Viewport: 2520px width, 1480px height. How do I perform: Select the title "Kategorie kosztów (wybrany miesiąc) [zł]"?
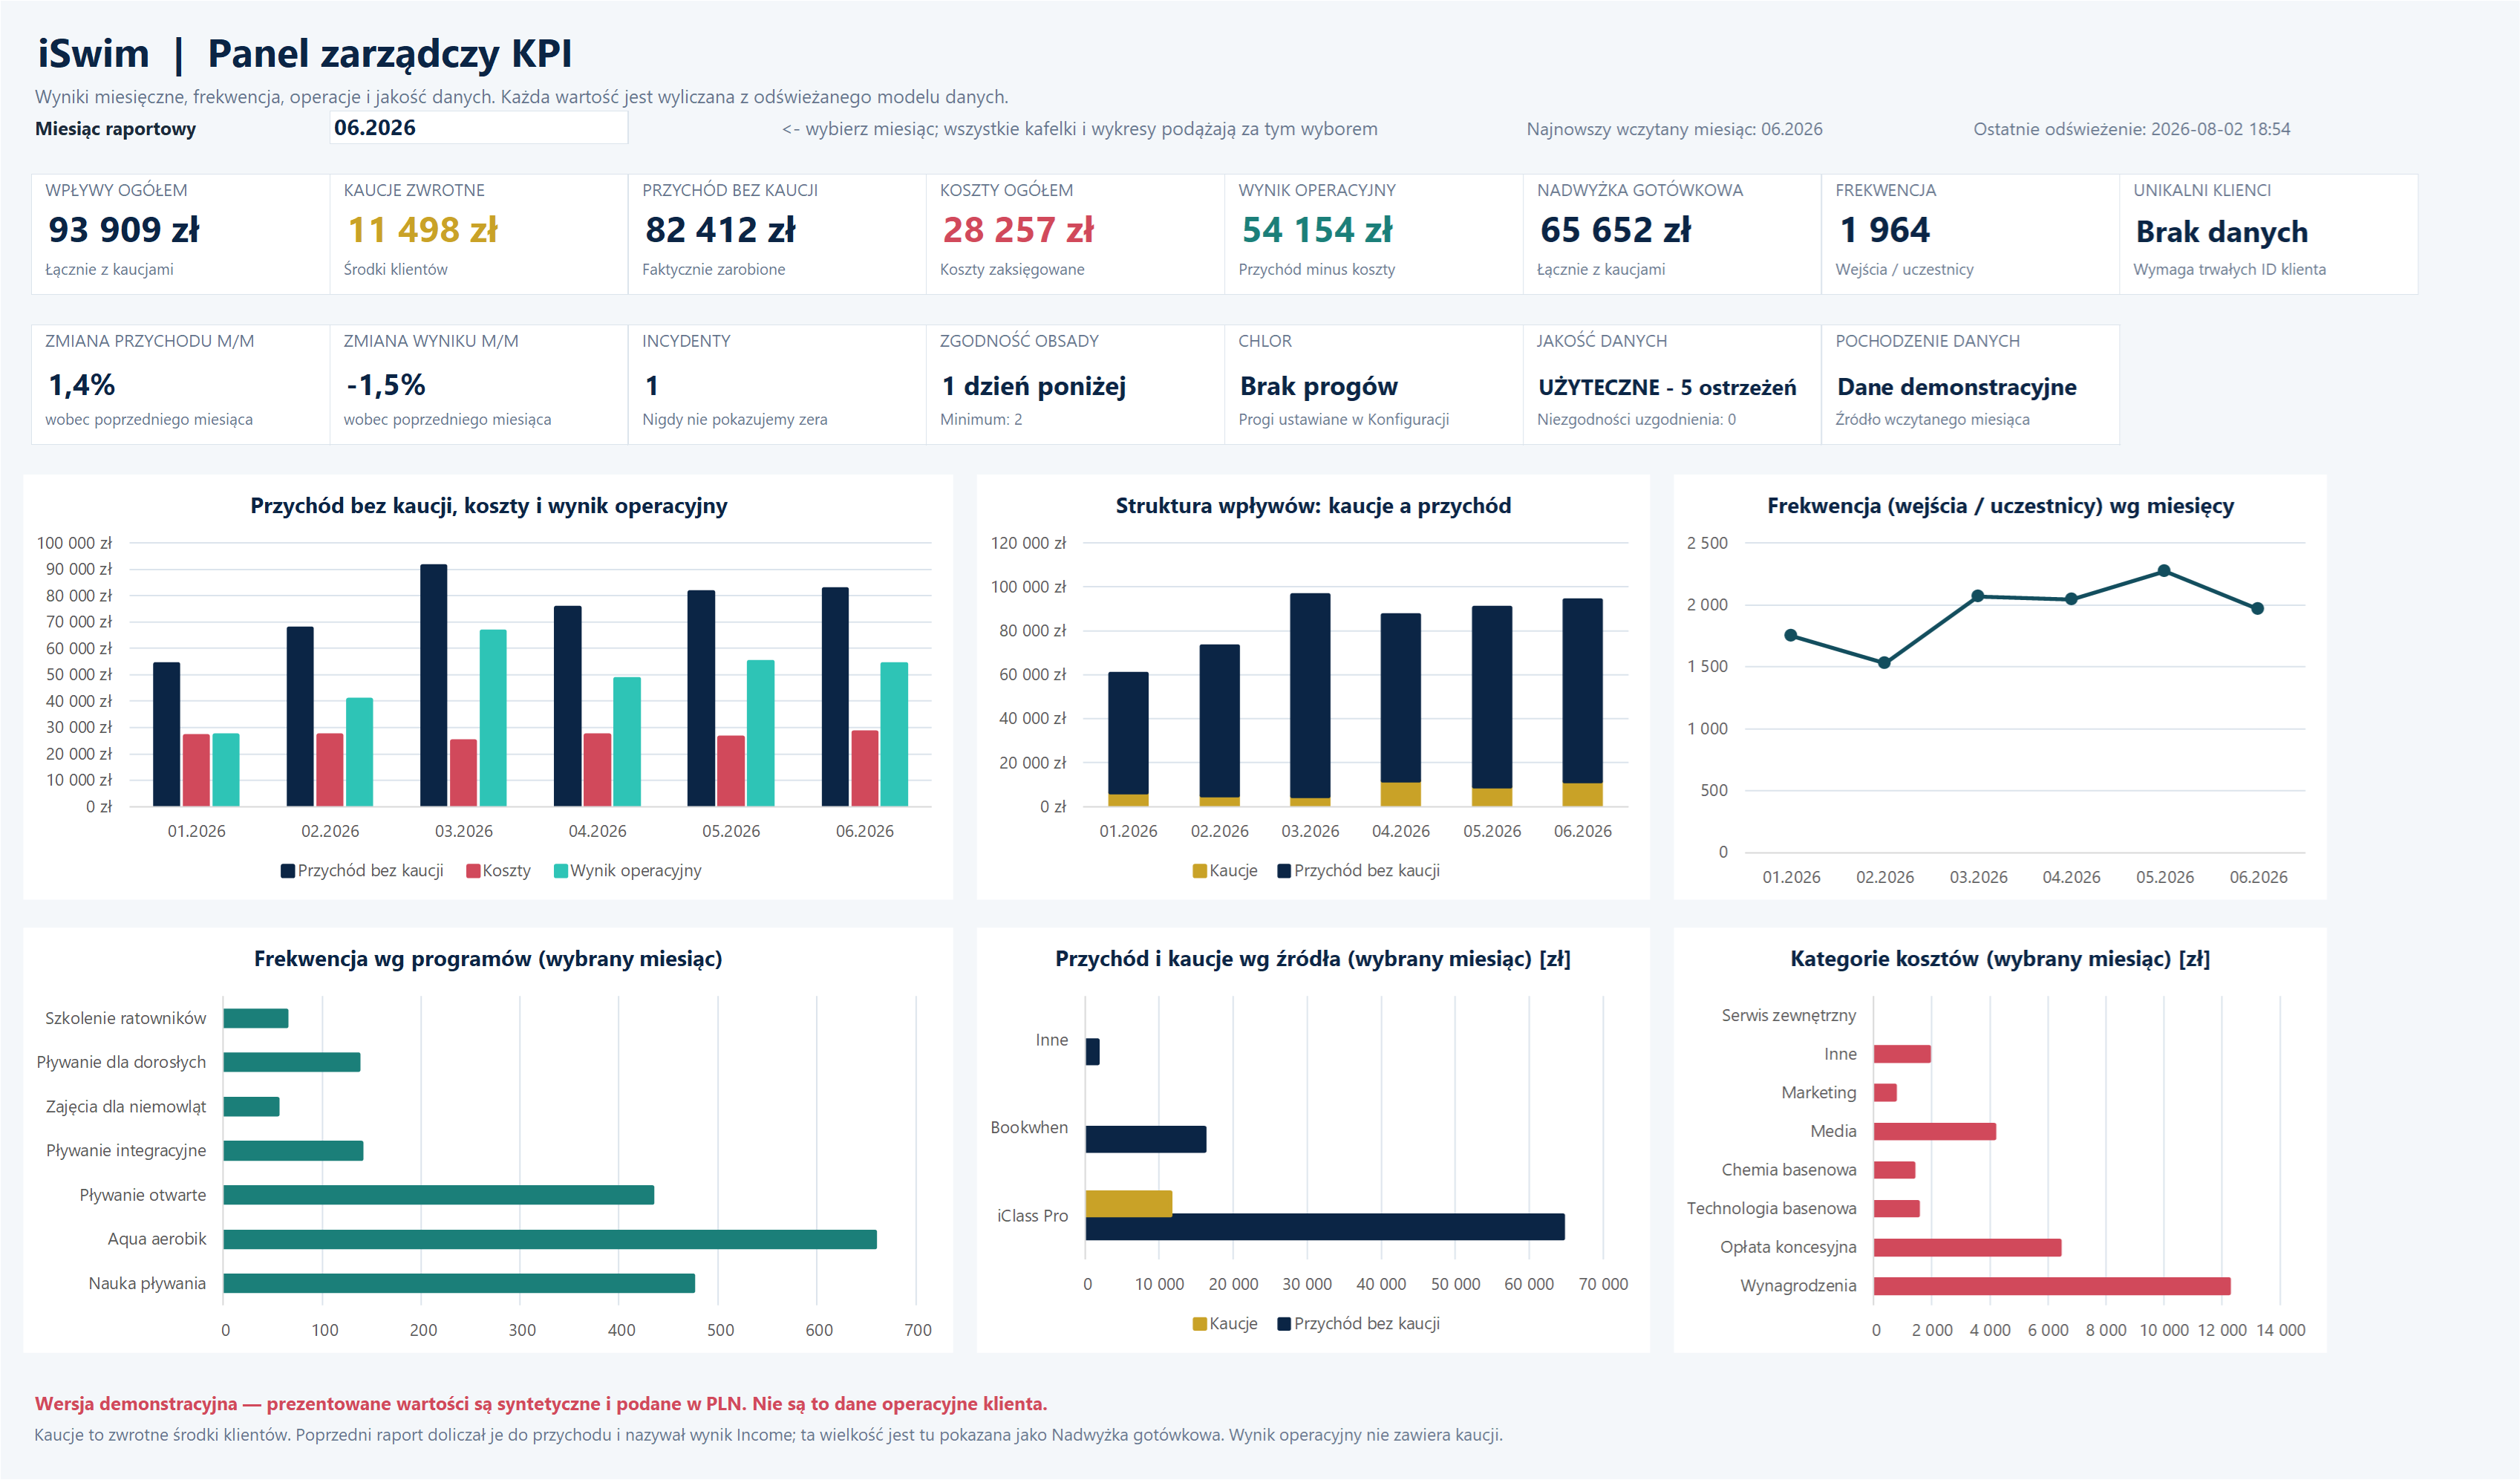[2000, 959]
